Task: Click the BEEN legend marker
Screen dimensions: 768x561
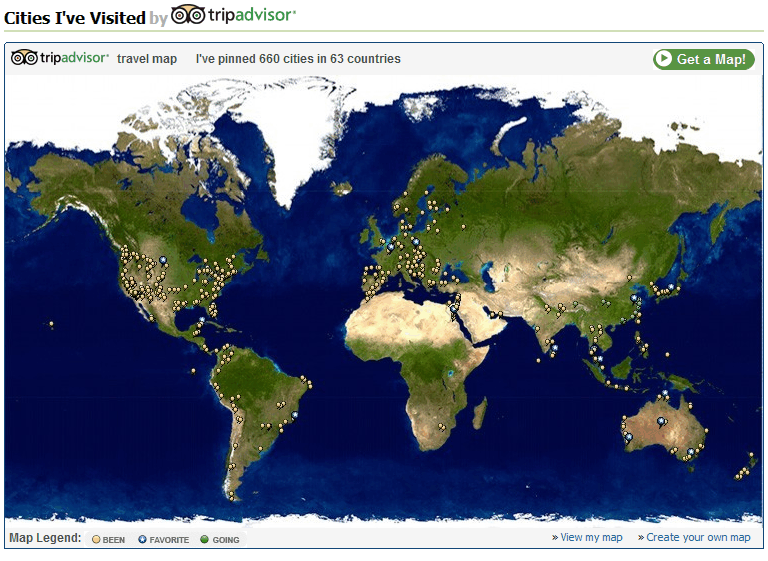Action: click(96, 539)
